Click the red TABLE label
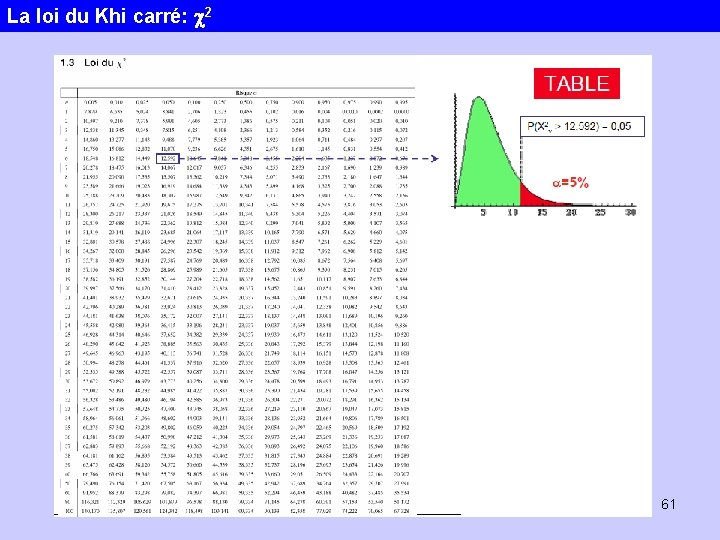The height and width of the screenshot is (540, 720). pos(577,84)
